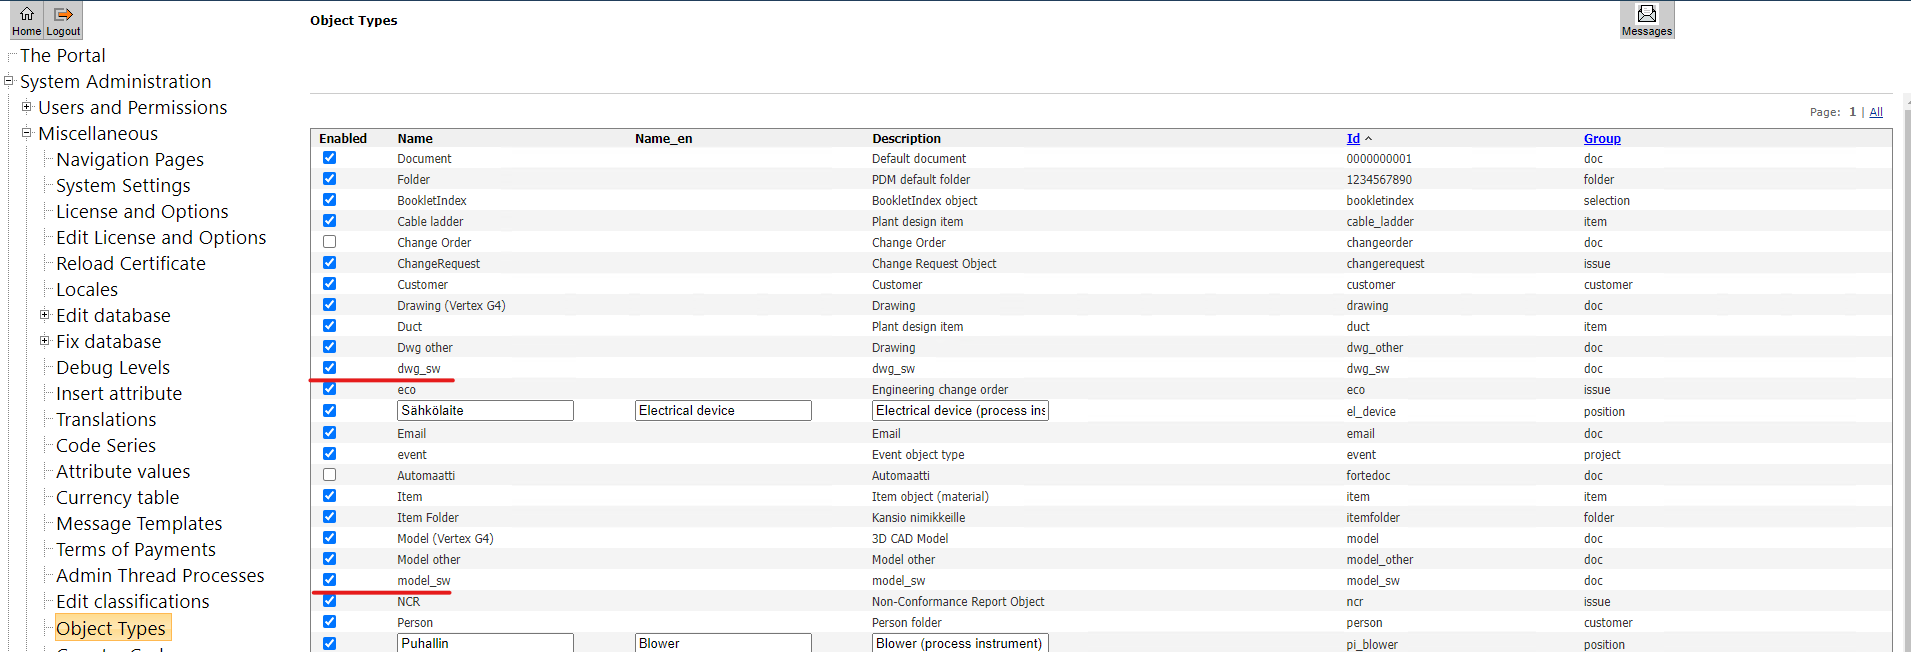This screenshot has width=1911, height=652.
Task: Open the Messages icon
Action: (1646, 19)
